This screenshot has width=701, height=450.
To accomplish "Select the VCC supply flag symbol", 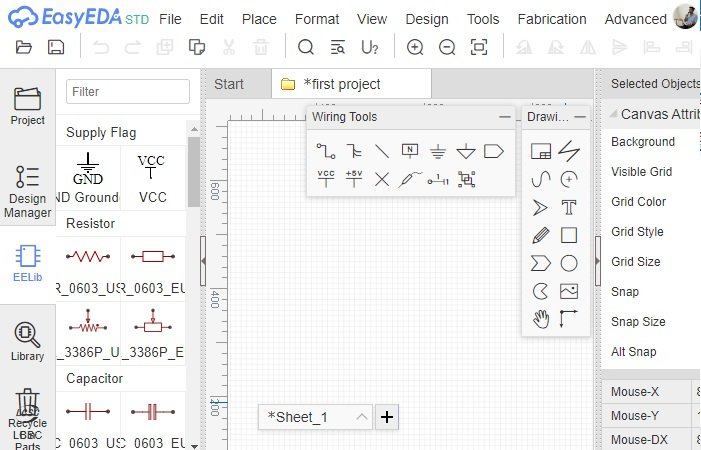I will coord(153,178).
